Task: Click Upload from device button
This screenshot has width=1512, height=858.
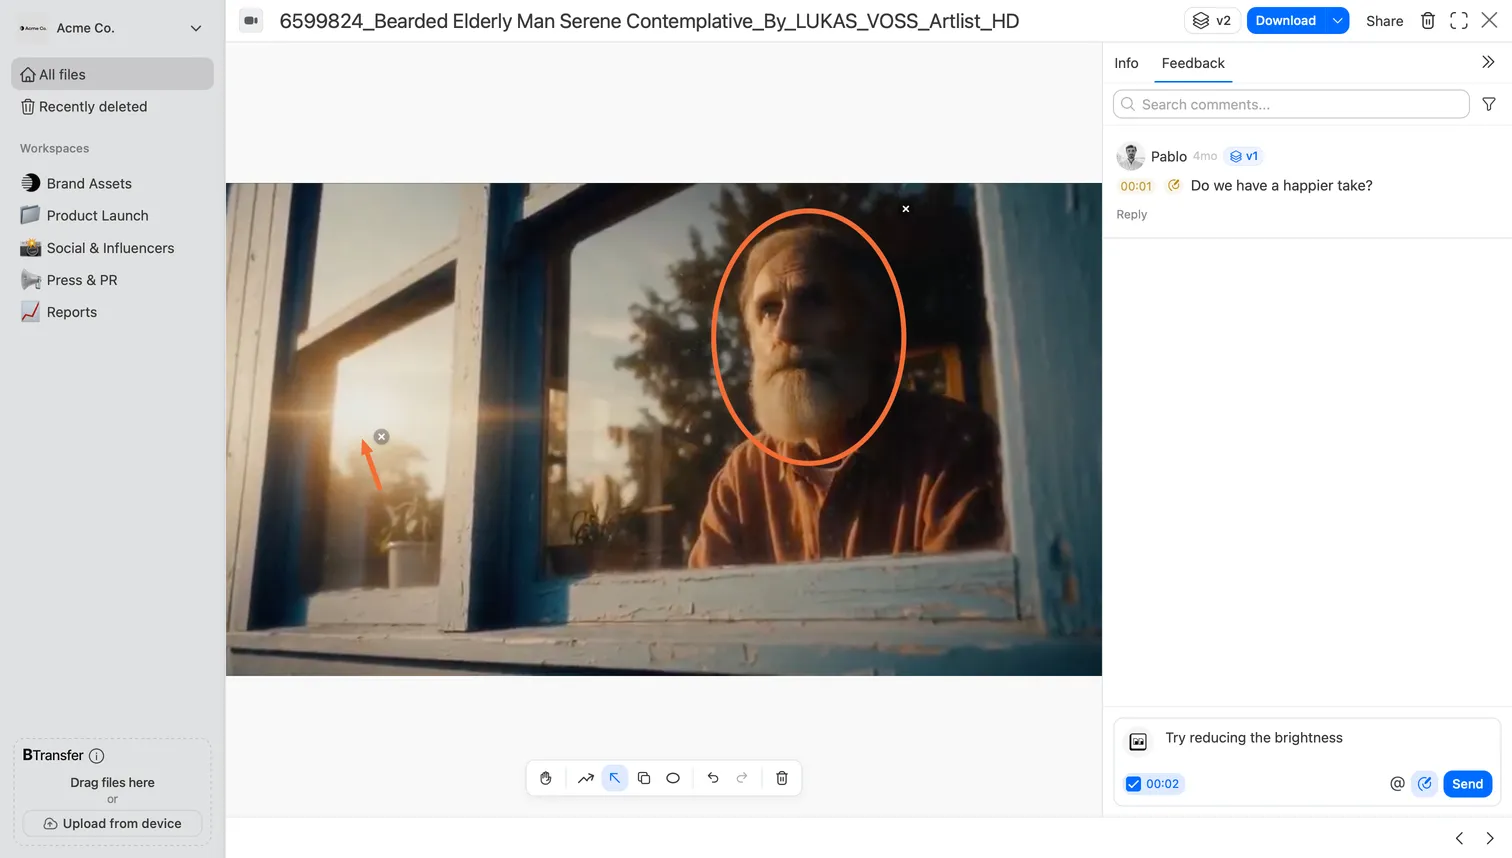Action: [113, 824]
